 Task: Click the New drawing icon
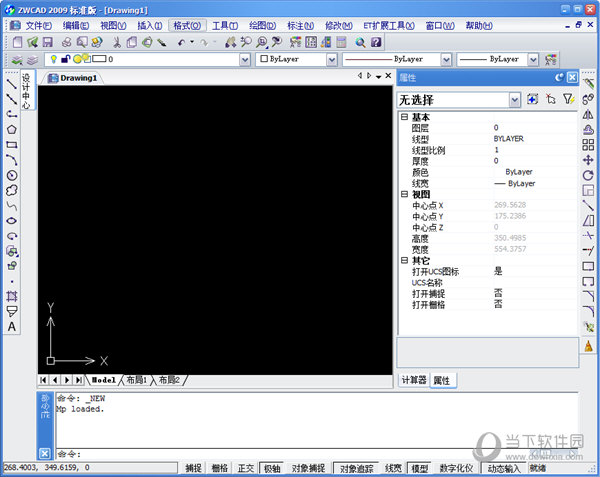pyautogui.click(x=17, y=42)
